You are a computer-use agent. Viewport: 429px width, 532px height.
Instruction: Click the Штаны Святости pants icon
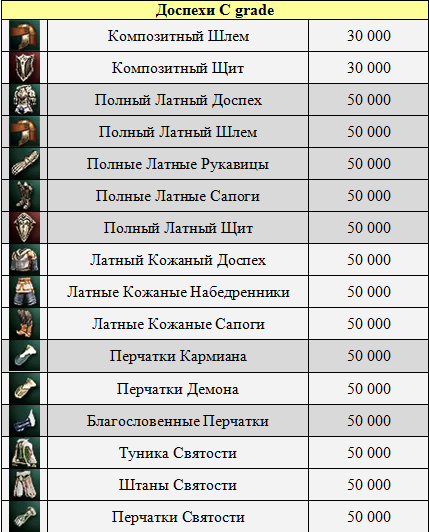(x=24, y=485)
